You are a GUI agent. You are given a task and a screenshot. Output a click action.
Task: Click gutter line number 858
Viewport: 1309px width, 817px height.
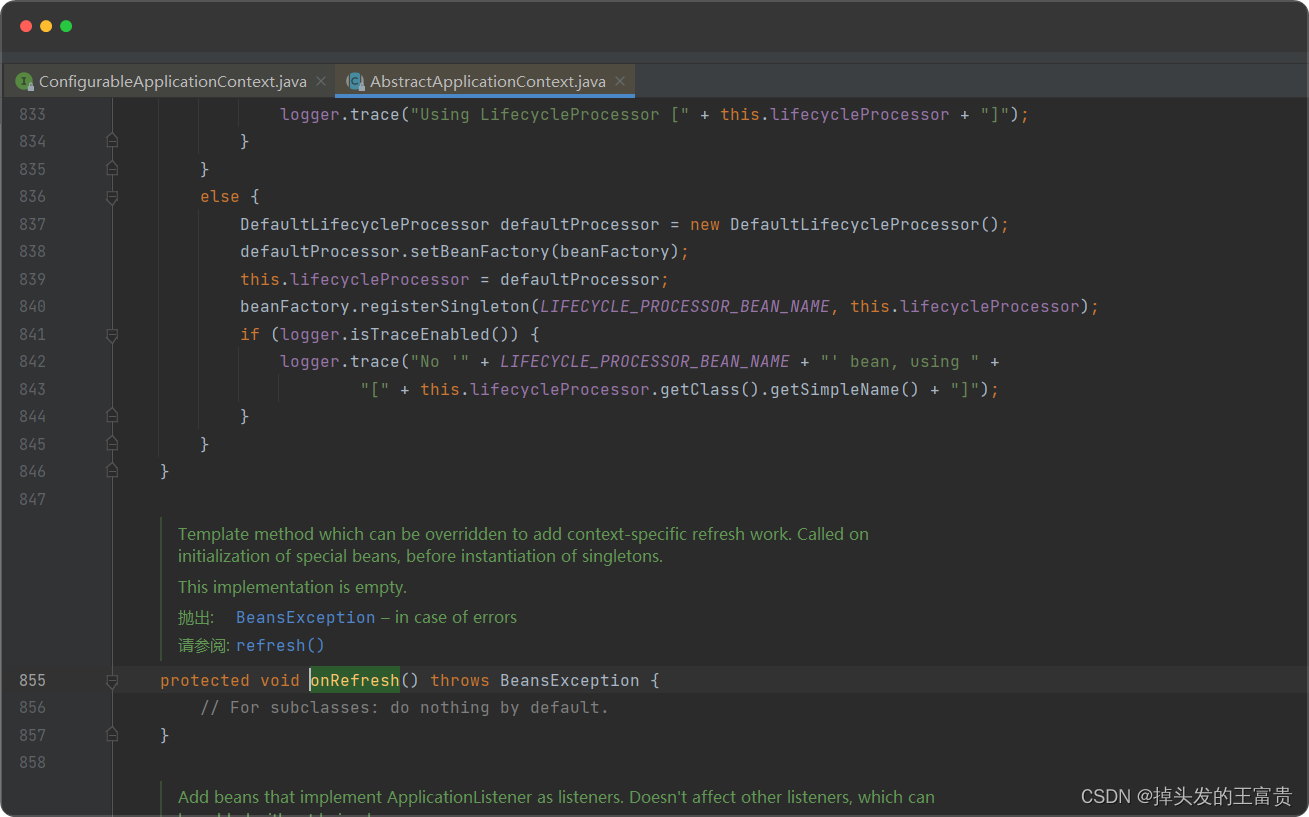(x=32, y=762)
